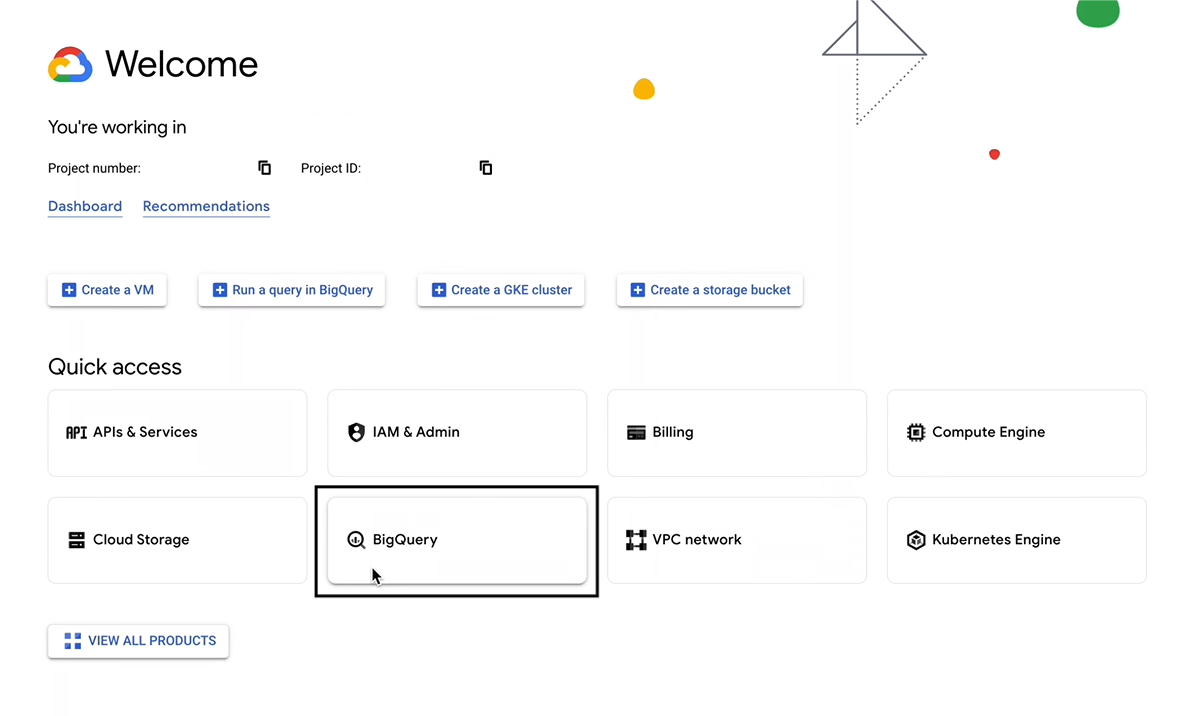Open the Recommendations link
Viewport: 1183px width, 716px height.
tap(206, 206)
